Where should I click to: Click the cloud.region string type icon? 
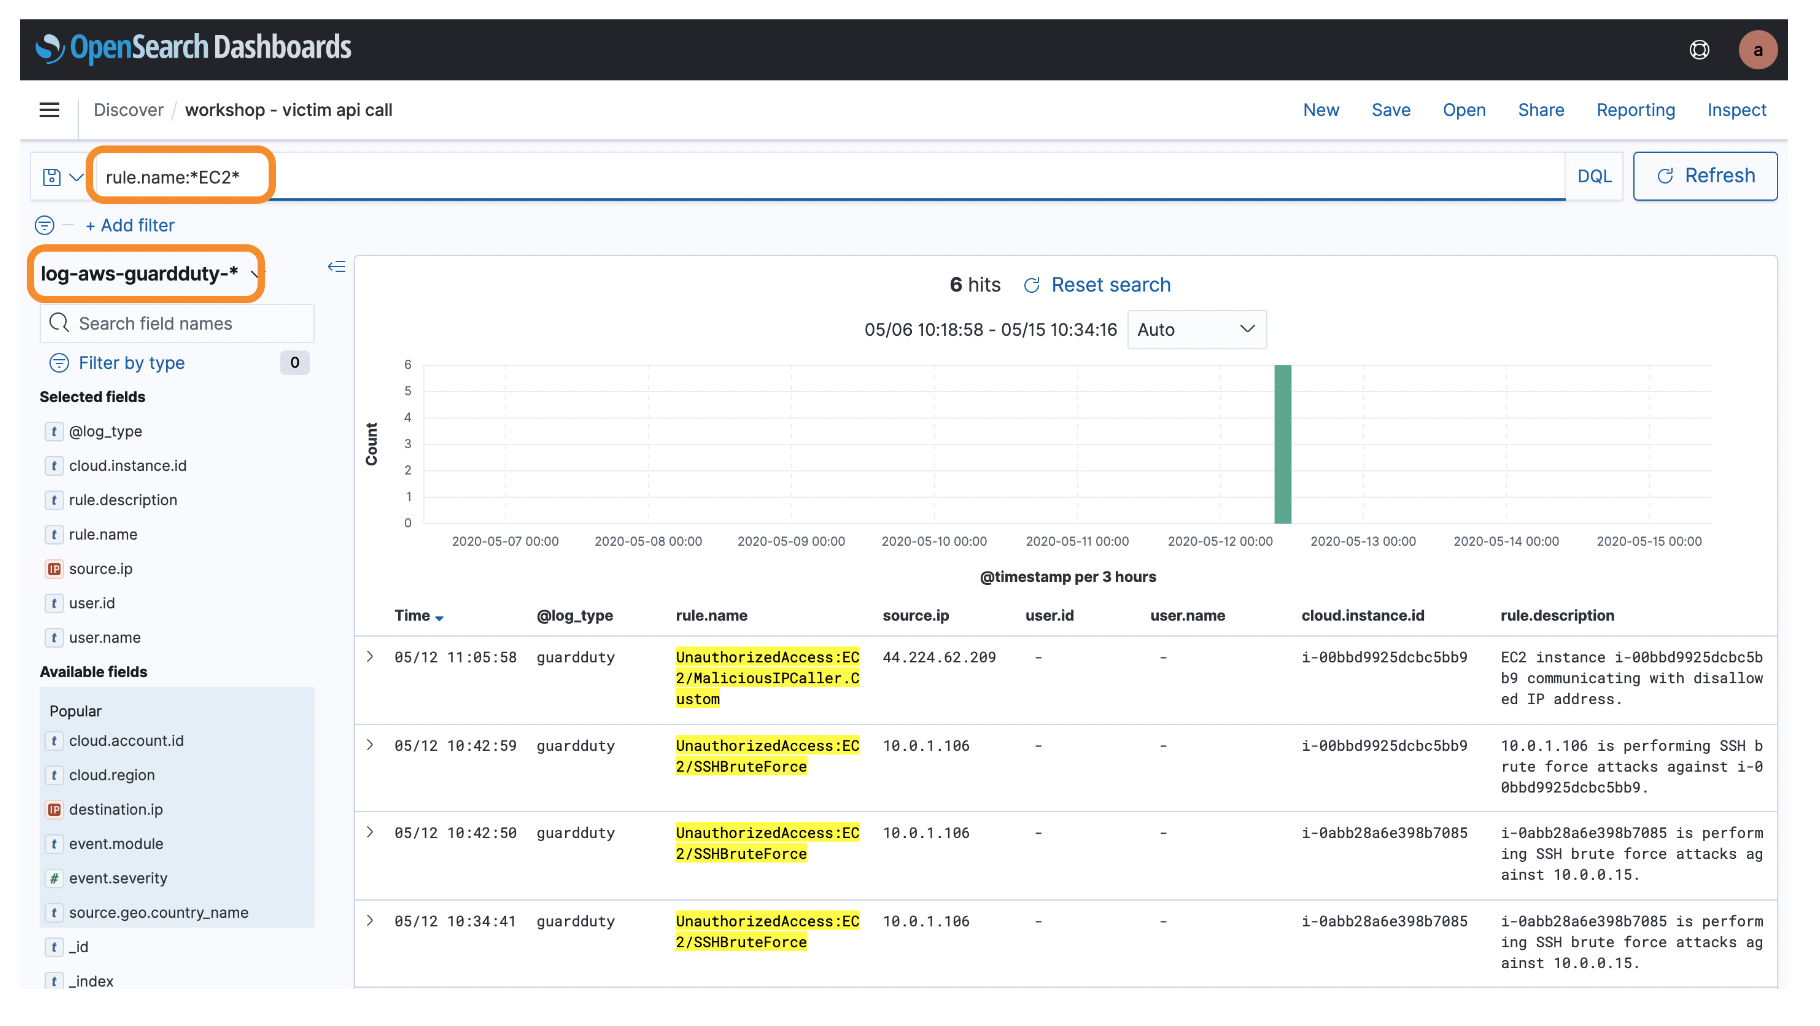point(54,775)
